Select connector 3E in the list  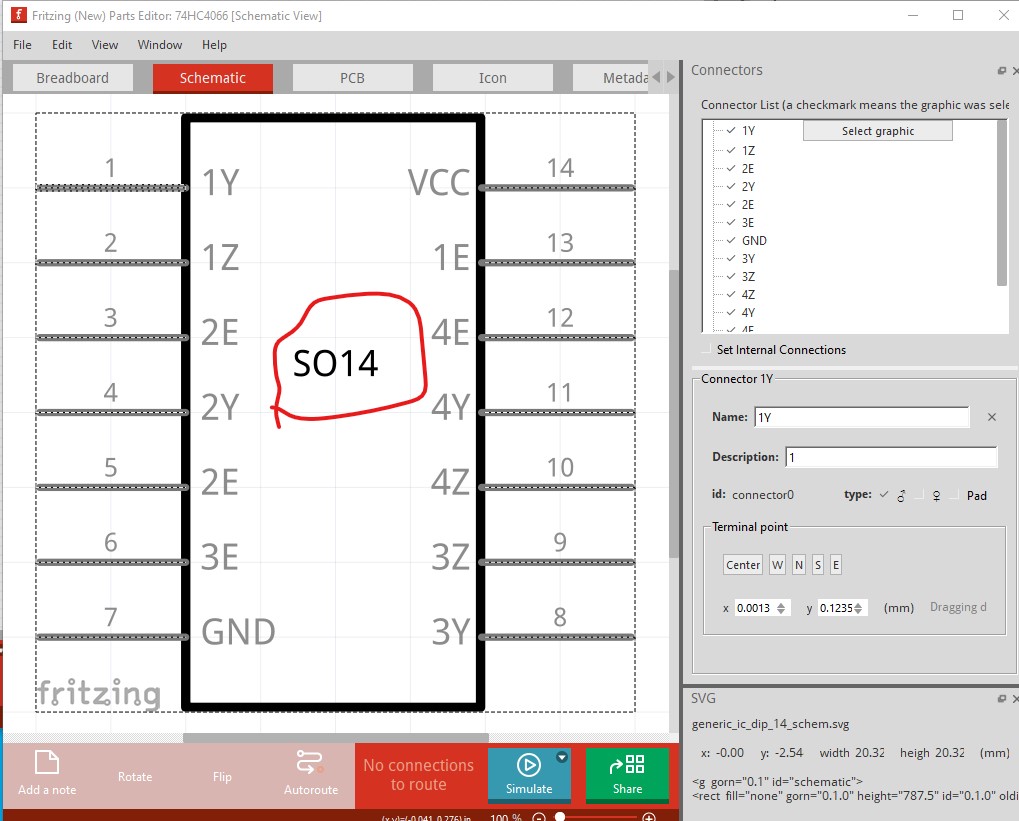pyautogui.click(x=748, y=222)
